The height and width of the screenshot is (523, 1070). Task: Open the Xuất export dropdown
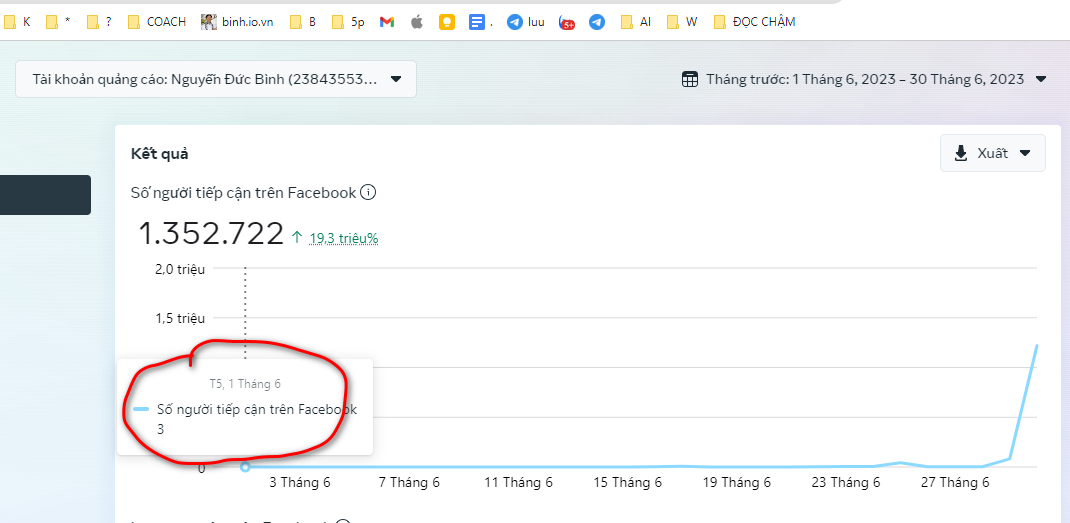[x=993, y=153]
